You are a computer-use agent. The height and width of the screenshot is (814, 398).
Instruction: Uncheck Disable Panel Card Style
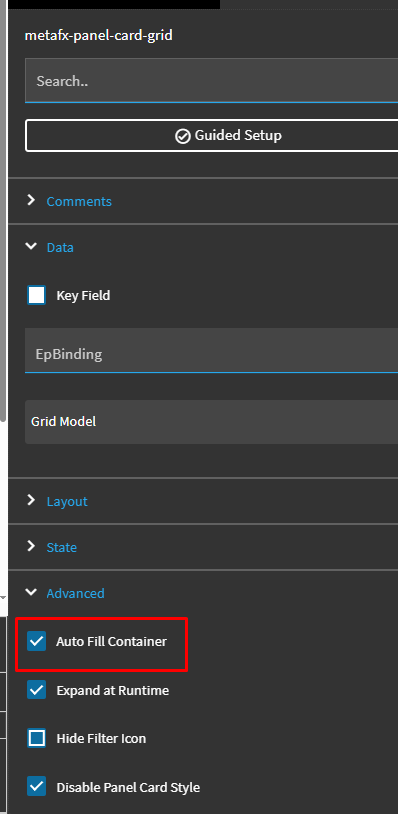36,787
